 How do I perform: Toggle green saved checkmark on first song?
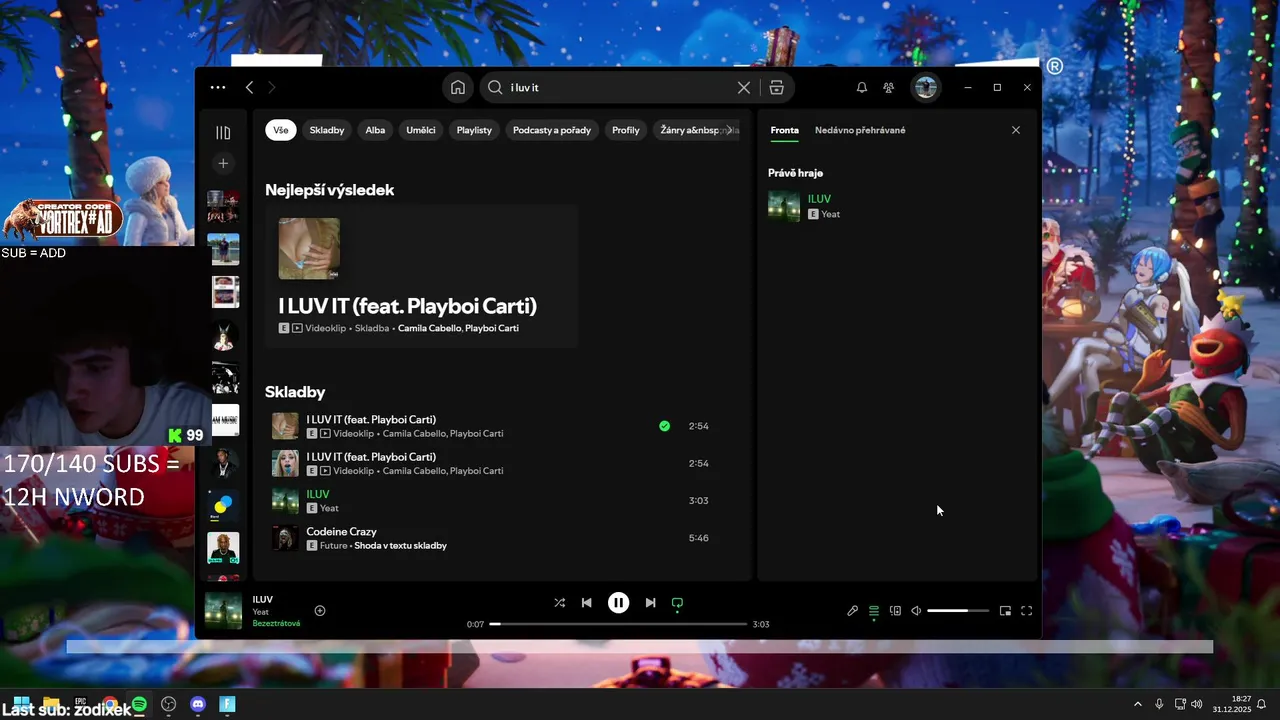tap(664, 426)
